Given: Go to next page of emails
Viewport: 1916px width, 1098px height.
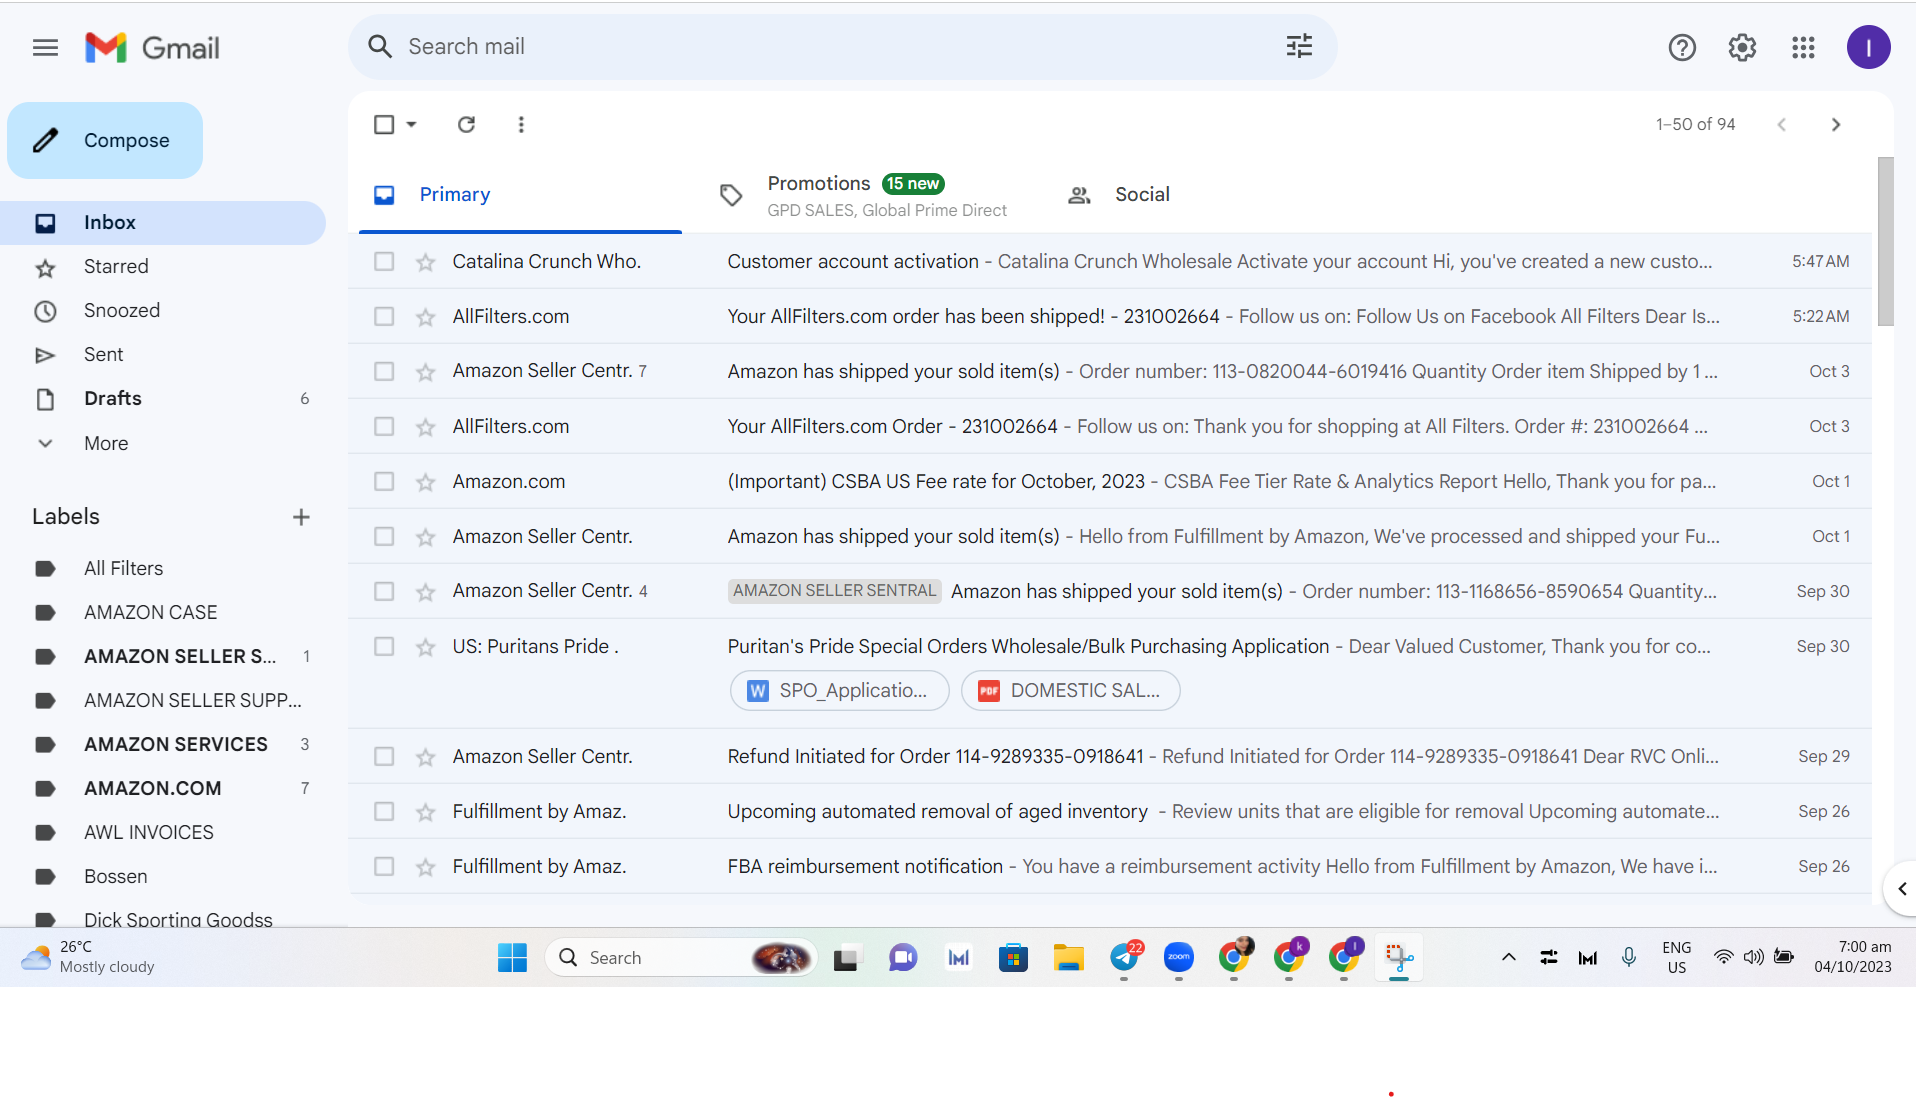Looking at the screenshot, I should (x=1835, y=124).
